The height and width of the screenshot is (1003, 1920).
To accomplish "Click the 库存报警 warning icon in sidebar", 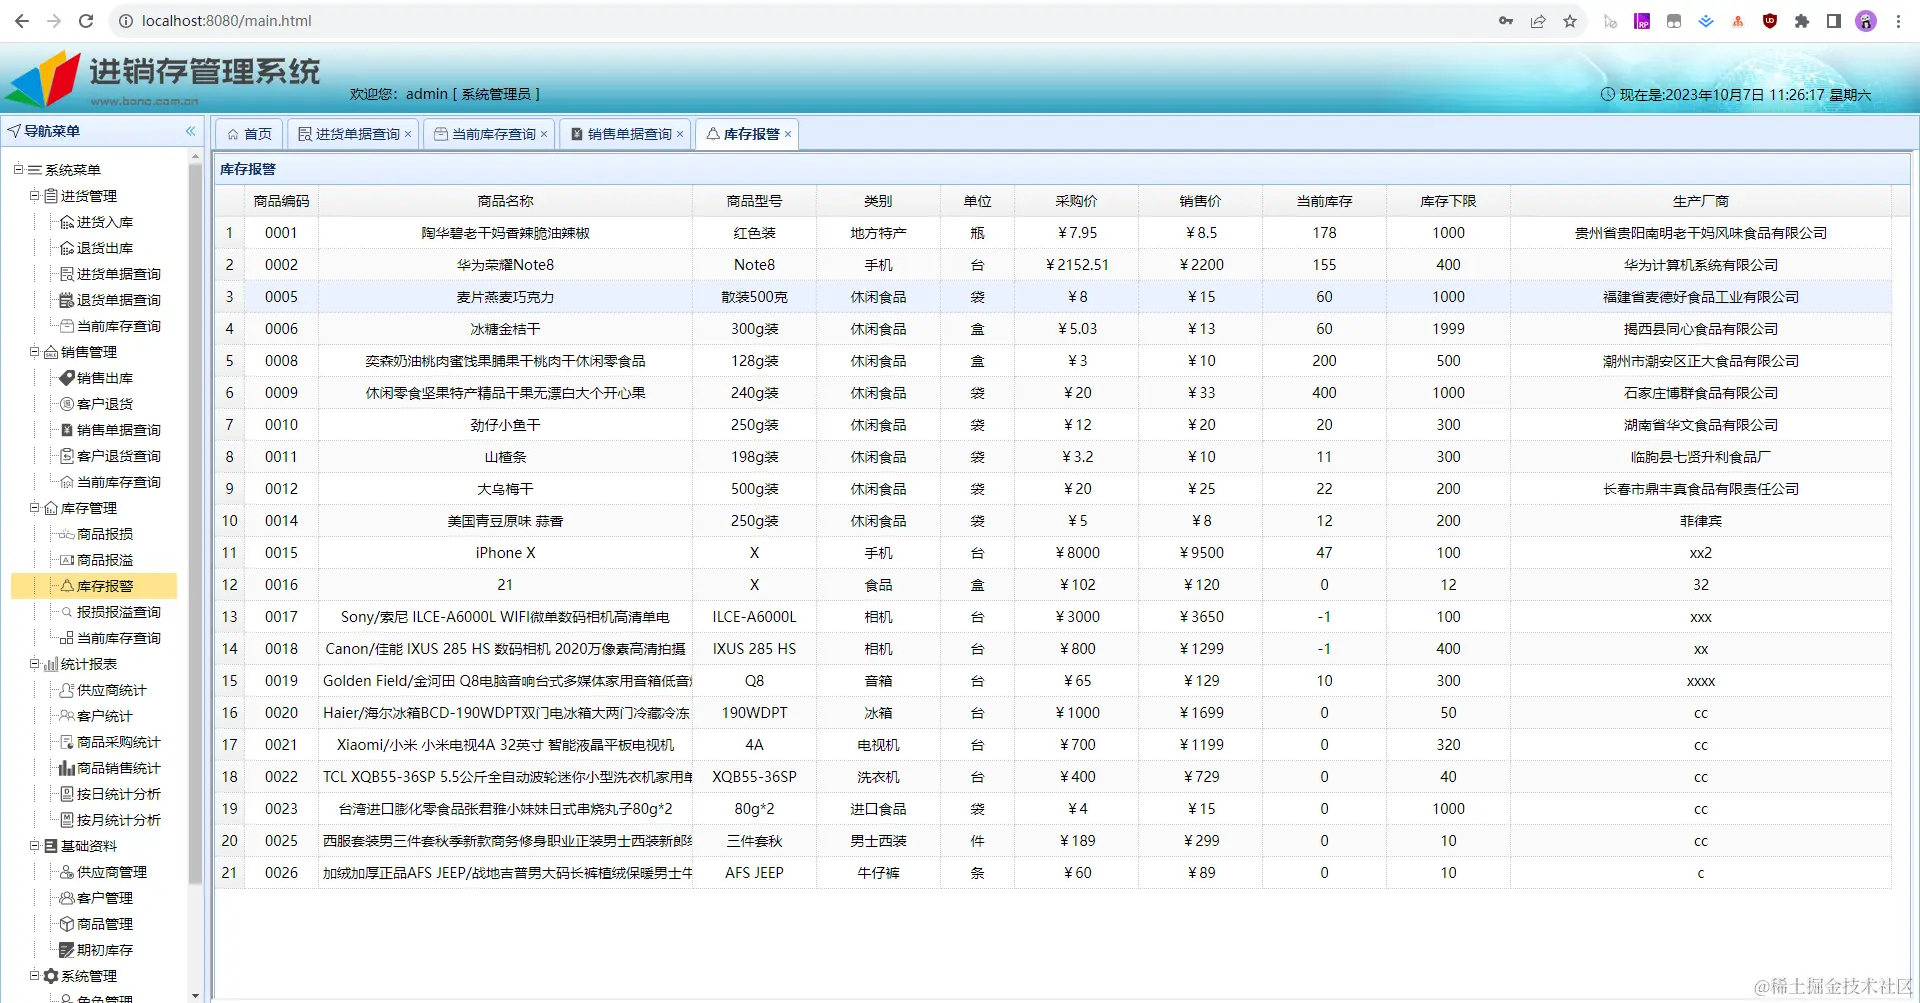I will [x=67, y=586].
